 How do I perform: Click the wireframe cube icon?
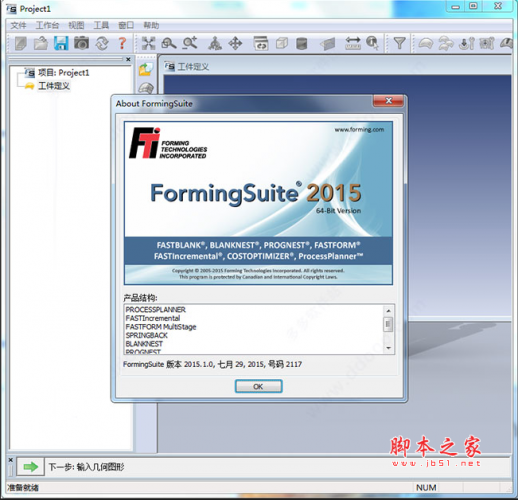click(x=282, y=44)
